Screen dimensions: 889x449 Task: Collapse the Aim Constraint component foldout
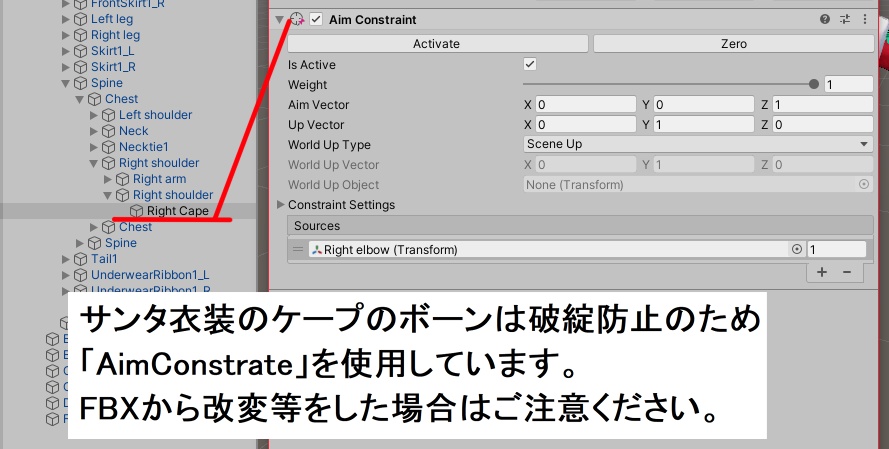click(280, 19)
